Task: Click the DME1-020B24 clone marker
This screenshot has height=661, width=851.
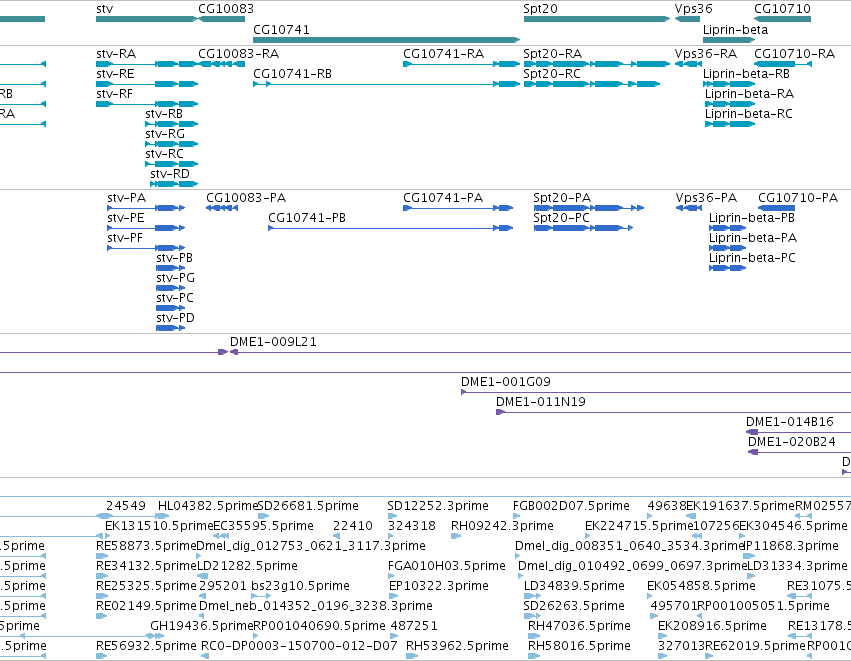Action: pos(753,452)
